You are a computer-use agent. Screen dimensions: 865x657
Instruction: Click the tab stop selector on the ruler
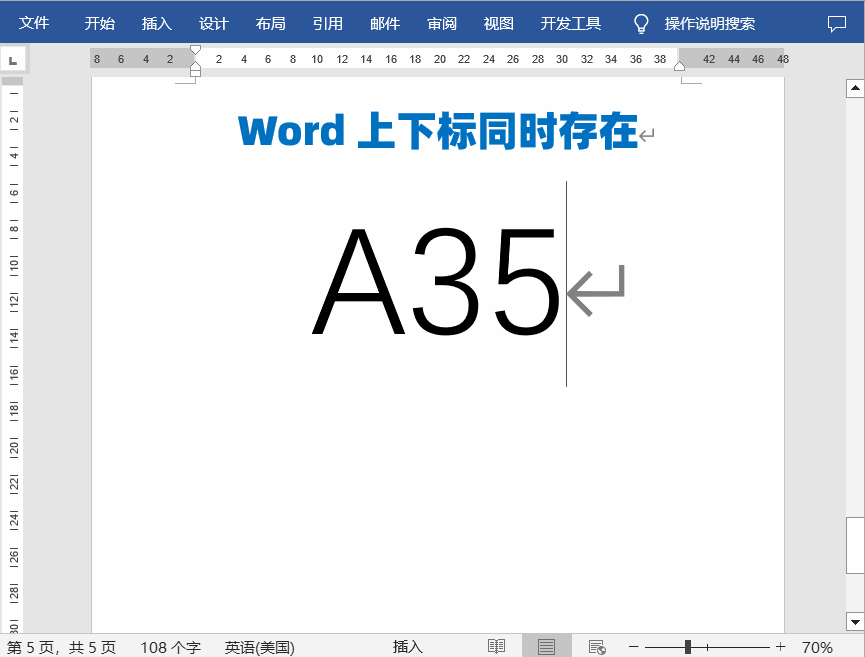pyautogui.click(x=13, y=58)
